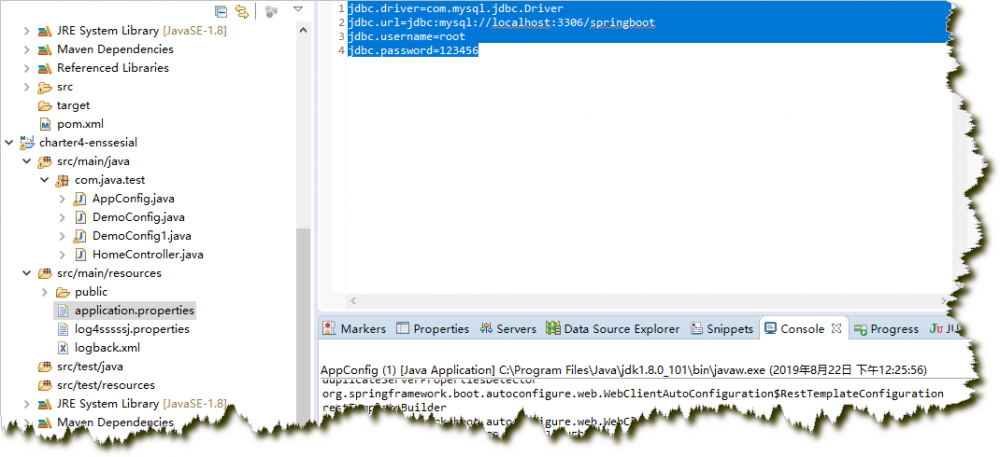The width and height of the screenshot is (1000, 457).
Task: Switch to the Servers tab
Action: 509,329
